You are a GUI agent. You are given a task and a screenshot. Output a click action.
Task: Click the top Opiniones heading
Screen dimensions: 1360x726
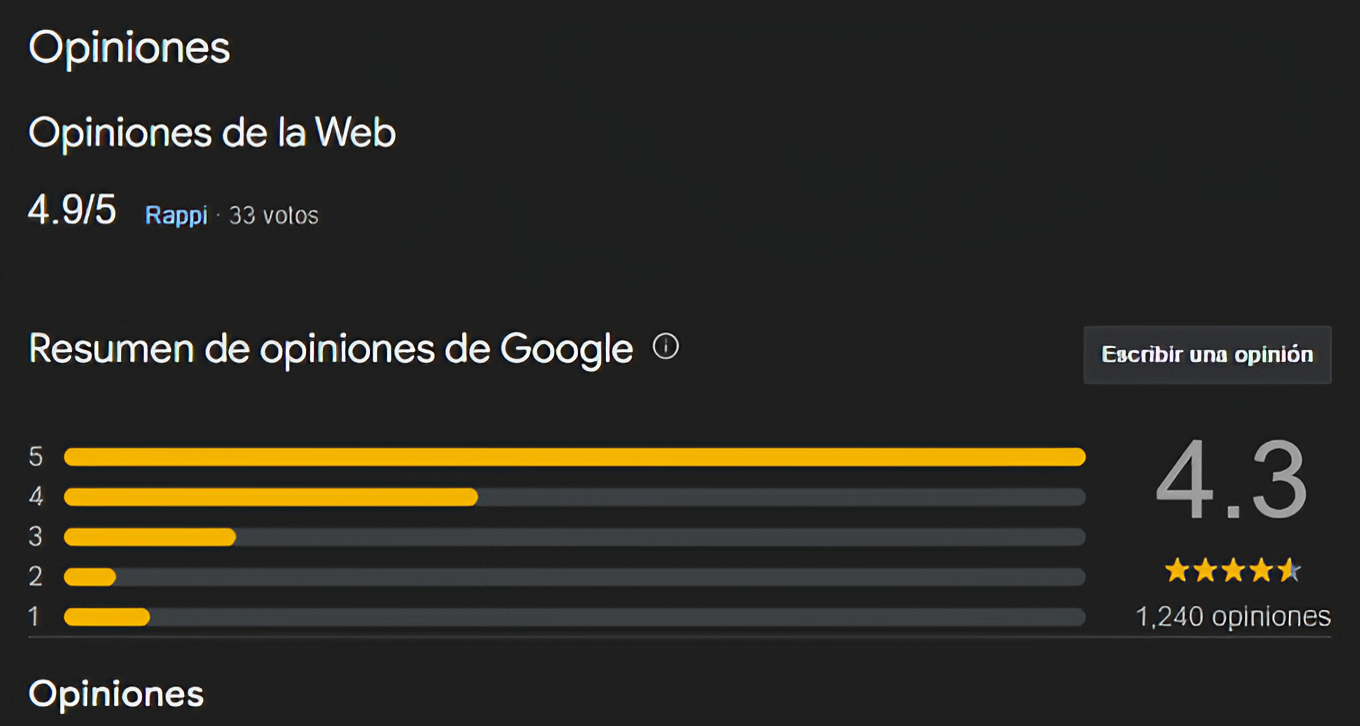pos(129,48)
